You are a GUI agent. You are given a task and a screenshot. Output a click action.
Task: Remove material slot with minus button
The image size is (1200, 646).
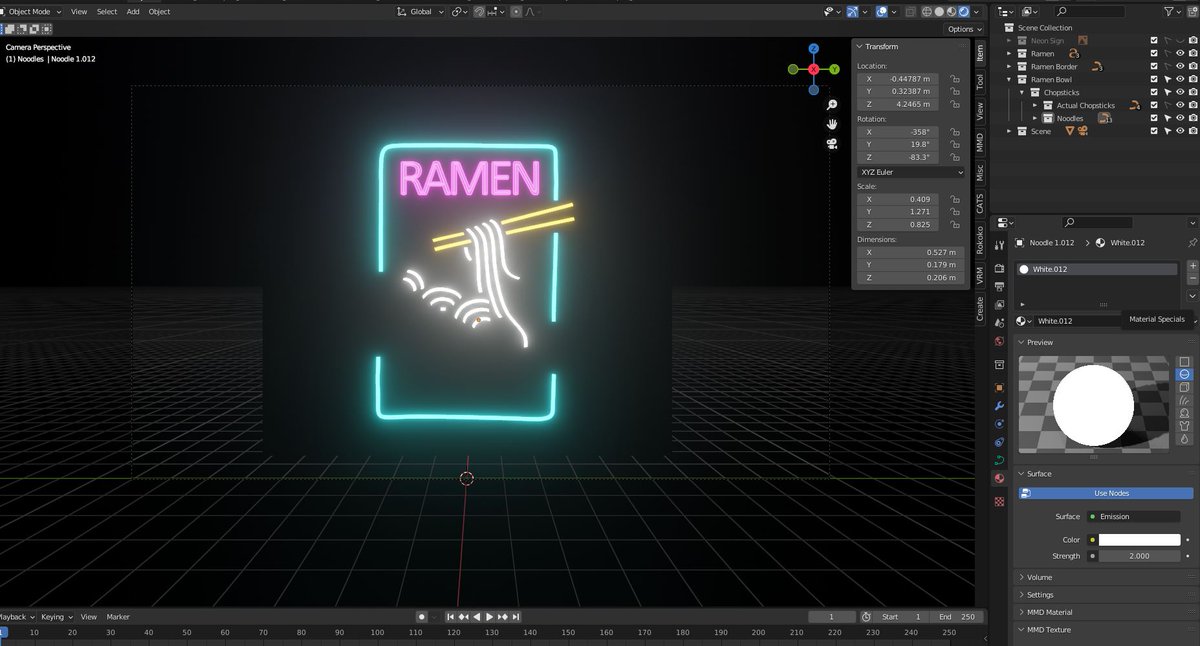[1192, 279]
